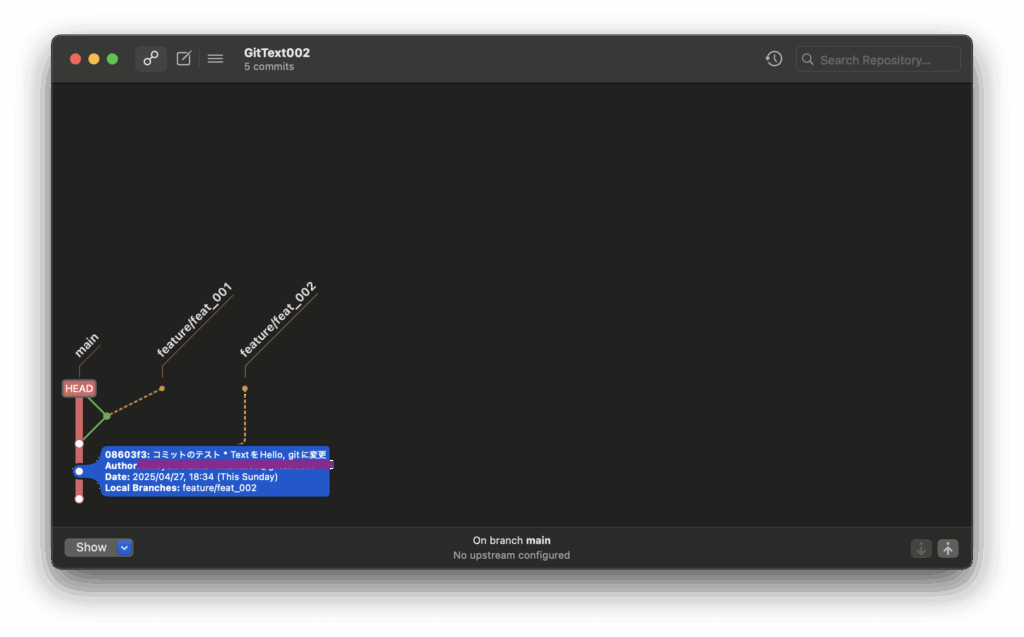
Task: Close the GitText002 window
Action: tap(75, 59)
